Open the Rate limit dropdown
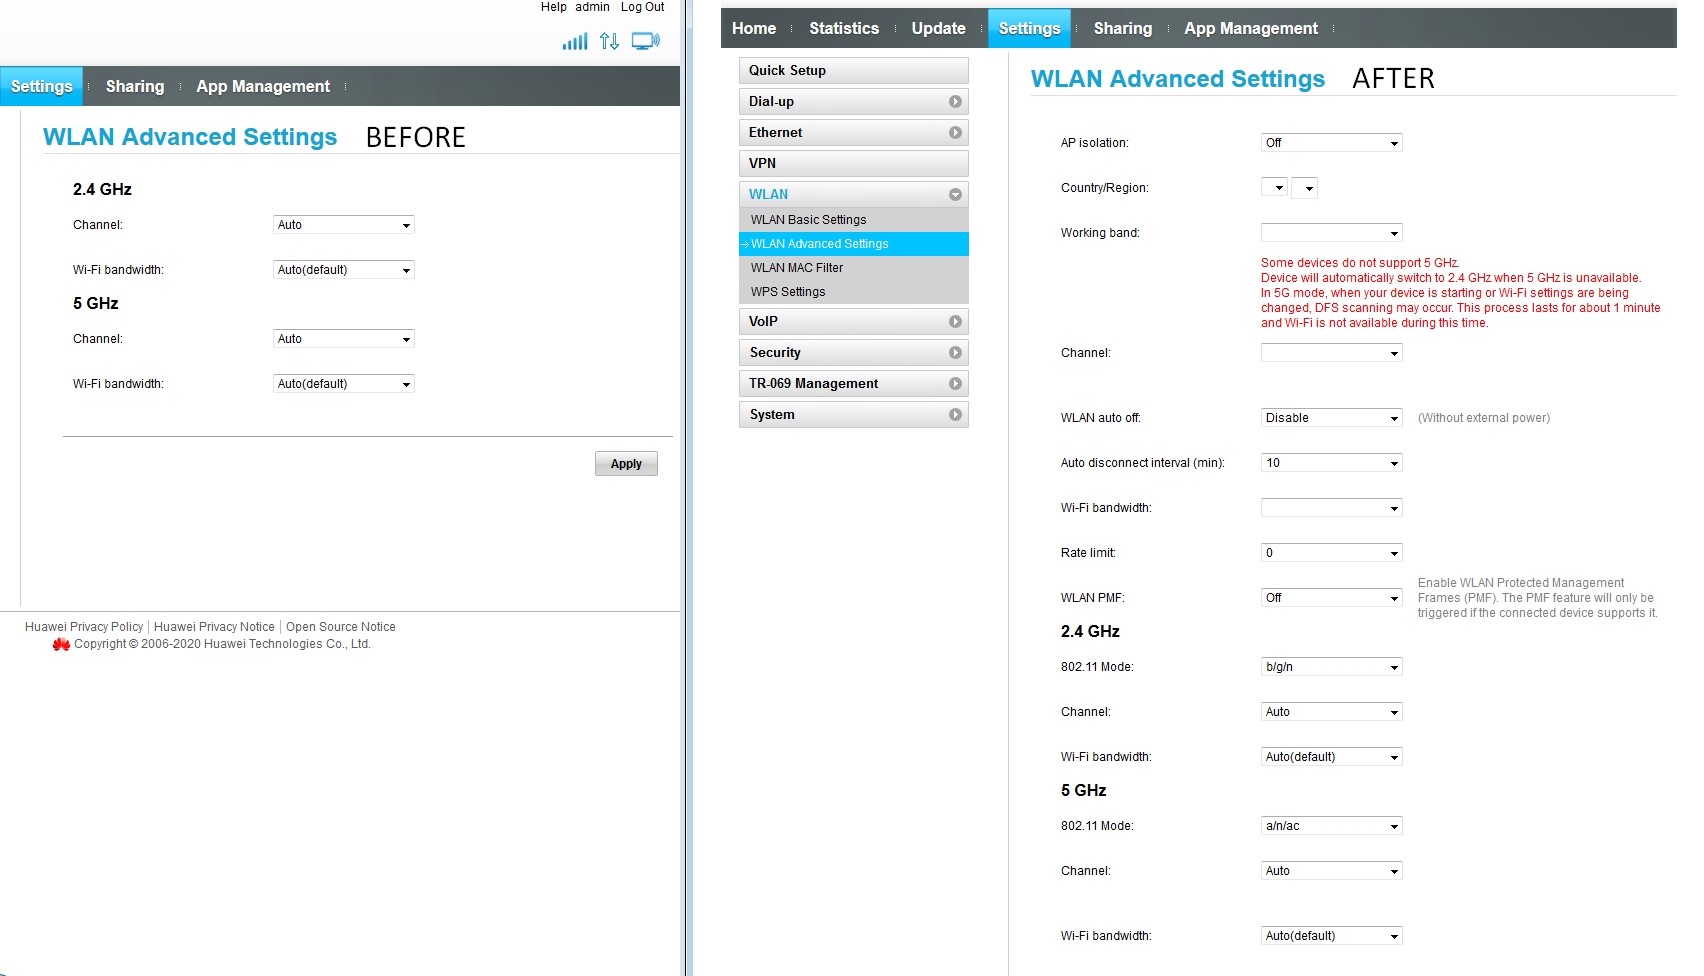This screenshot has height=976, width=1704. (x=1331, y=553)
